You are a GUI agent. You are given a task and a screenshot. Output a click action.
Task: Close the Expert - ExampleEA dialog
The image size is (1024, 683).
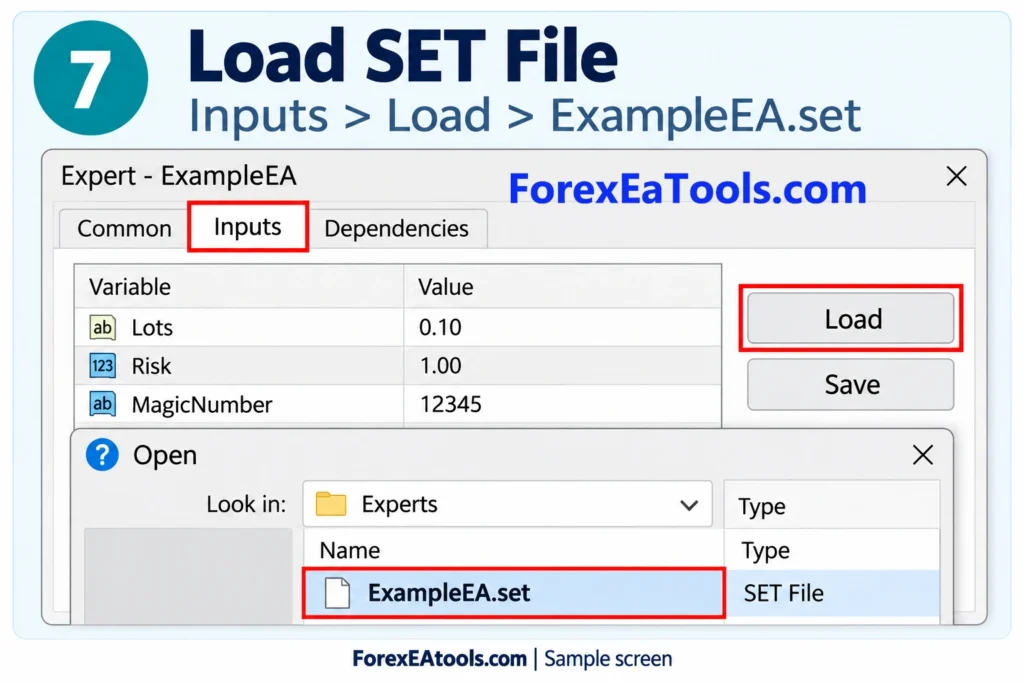[x=956, y=176]
